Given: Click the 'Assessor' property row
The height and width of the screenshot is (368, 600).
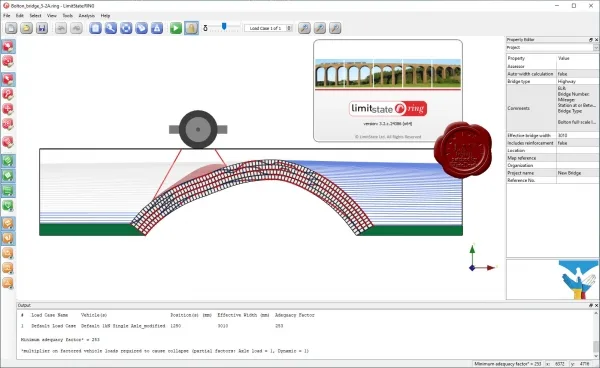Looking at the screenshot, I should (x=553, y=66).
